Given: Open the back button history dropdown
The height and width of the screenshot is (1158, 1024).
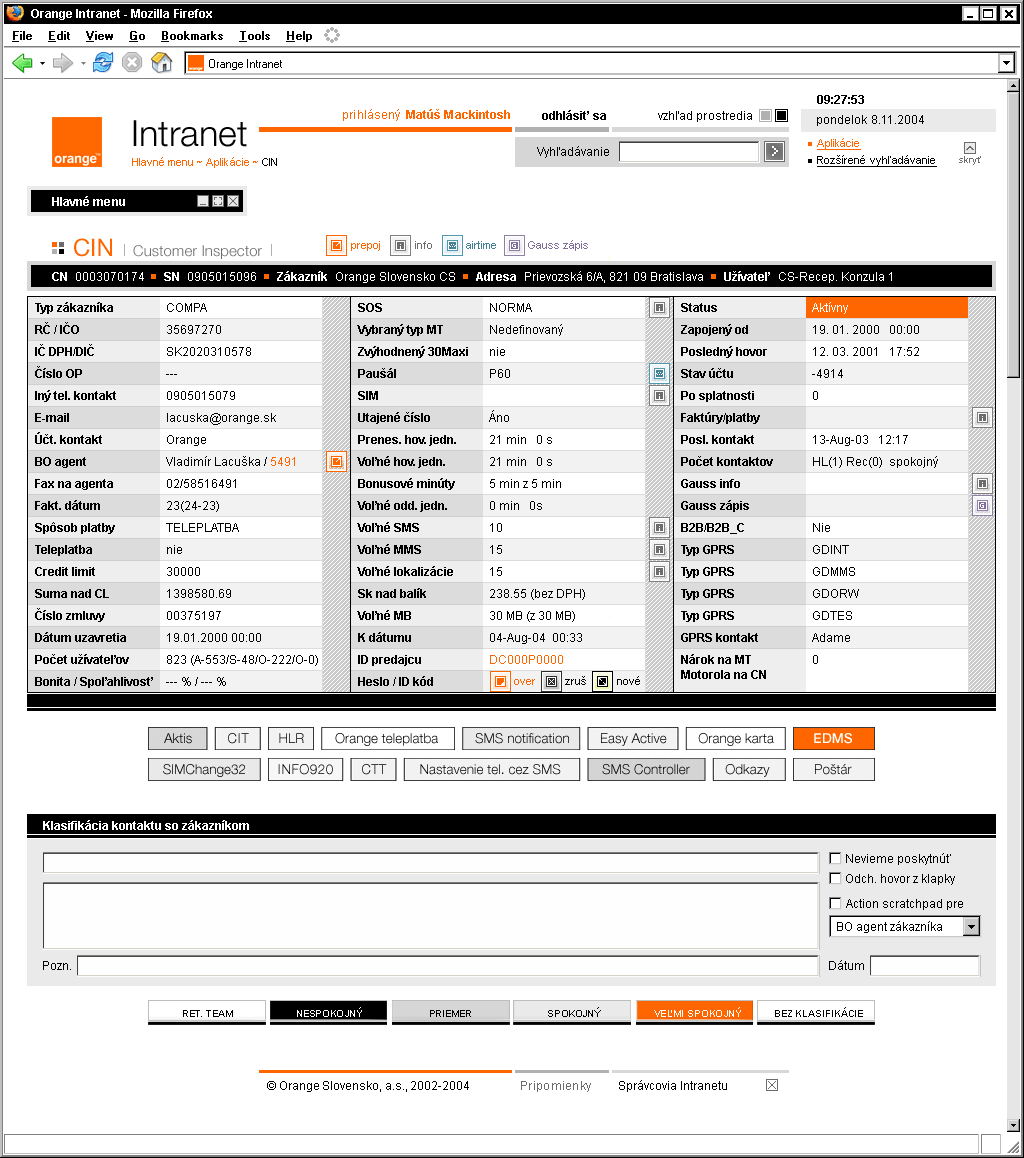Looking at the screenshot, I should pos(42,64).
